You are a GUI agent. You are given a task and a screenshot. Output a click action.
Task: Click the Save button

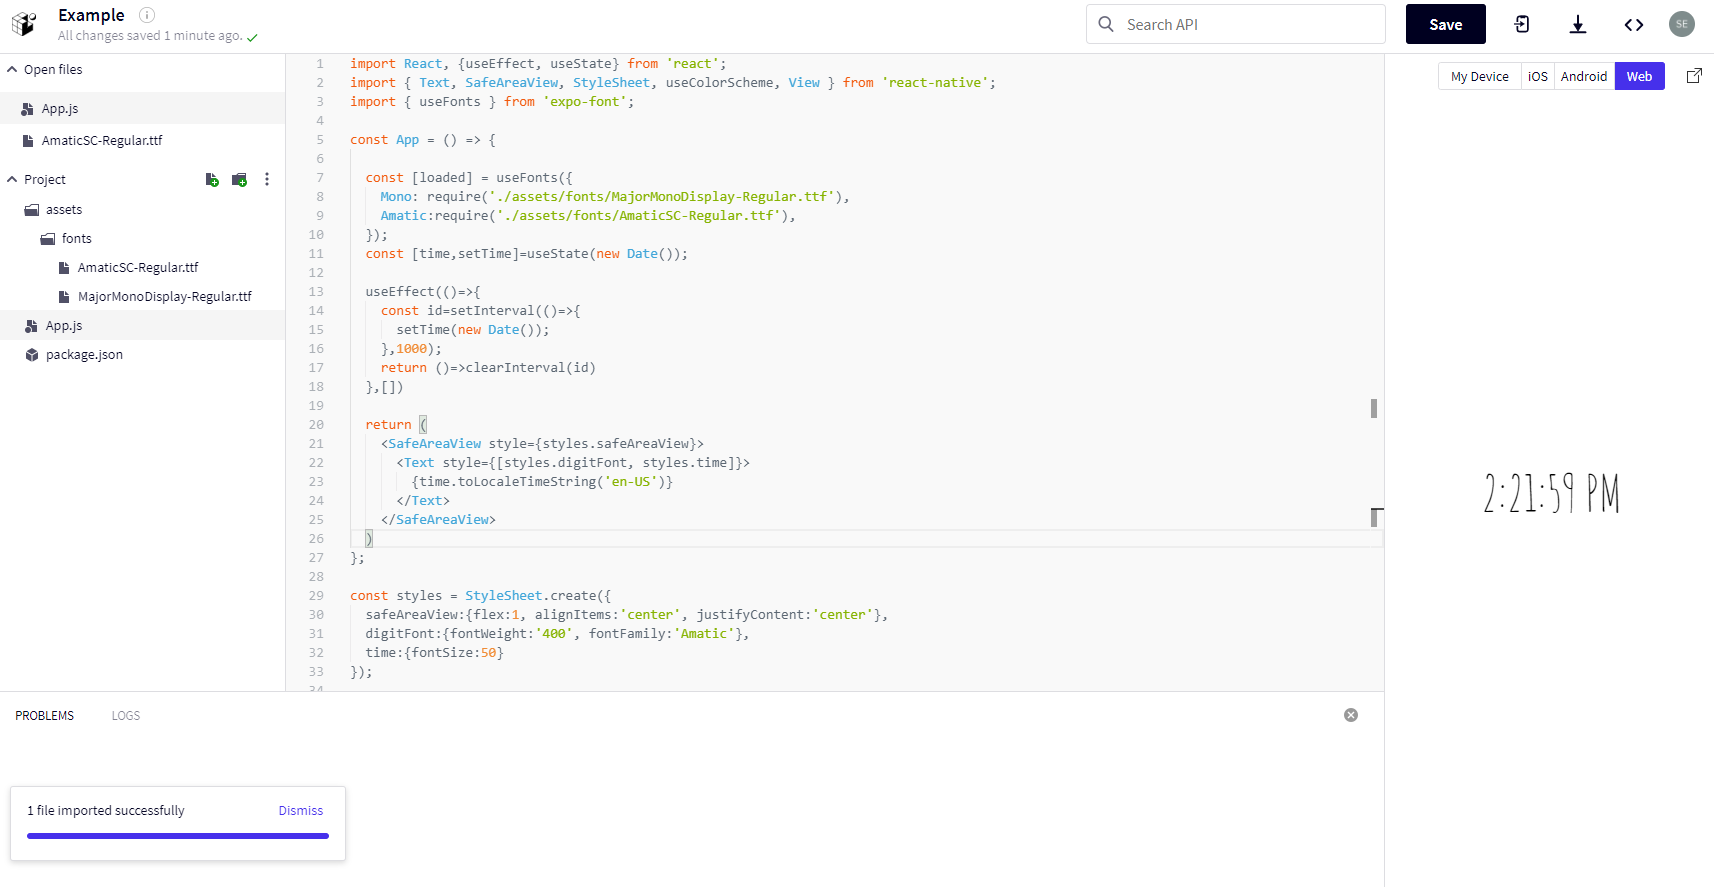(1446, 24)
